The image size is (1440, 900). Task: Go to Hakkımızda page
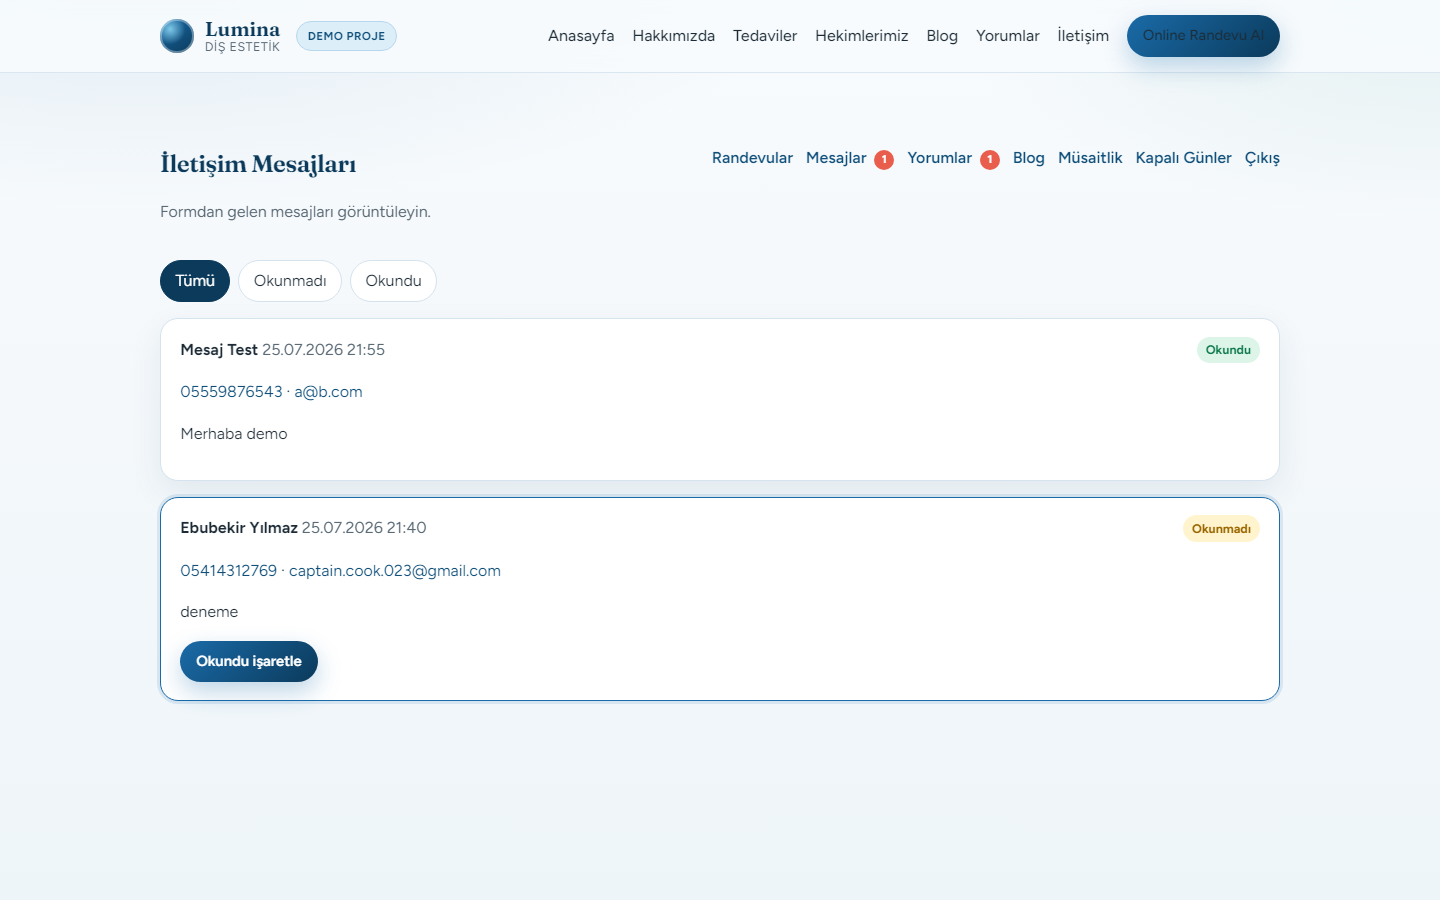click(x=674, y=36)
